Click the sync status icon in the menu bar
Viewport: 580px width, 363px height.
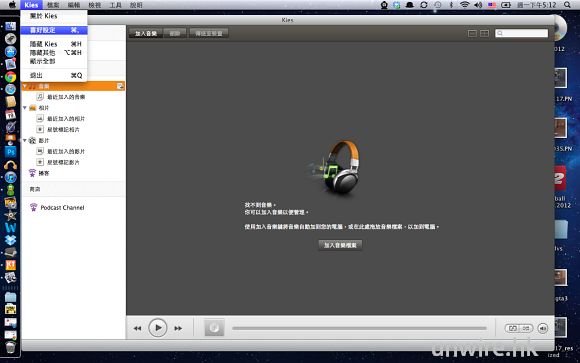(424, 5)
